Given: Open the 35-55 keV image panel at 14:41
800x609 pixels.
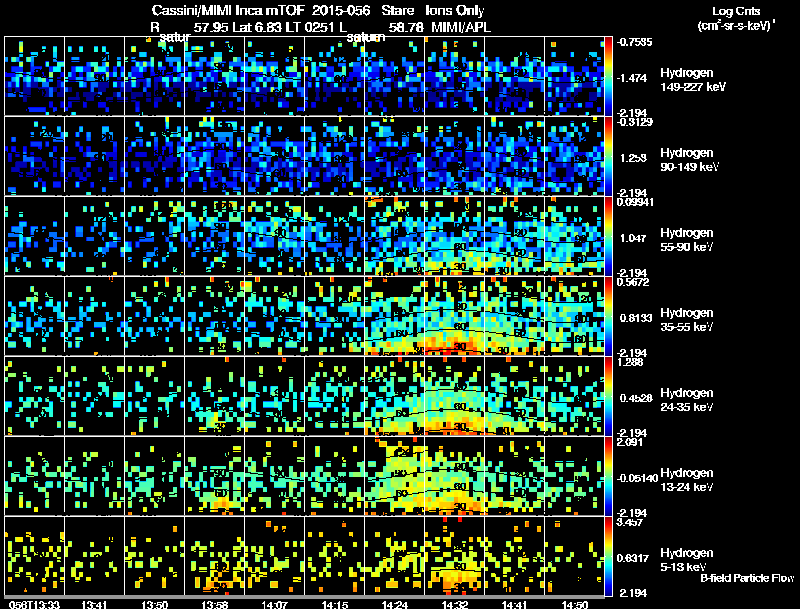Looking at the screenshot, I should coord(514,316).
